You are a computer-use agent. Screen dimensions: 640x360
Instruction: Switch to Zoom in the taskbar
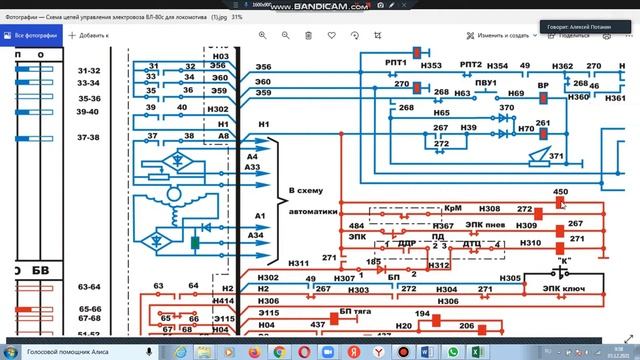point(328,352)
